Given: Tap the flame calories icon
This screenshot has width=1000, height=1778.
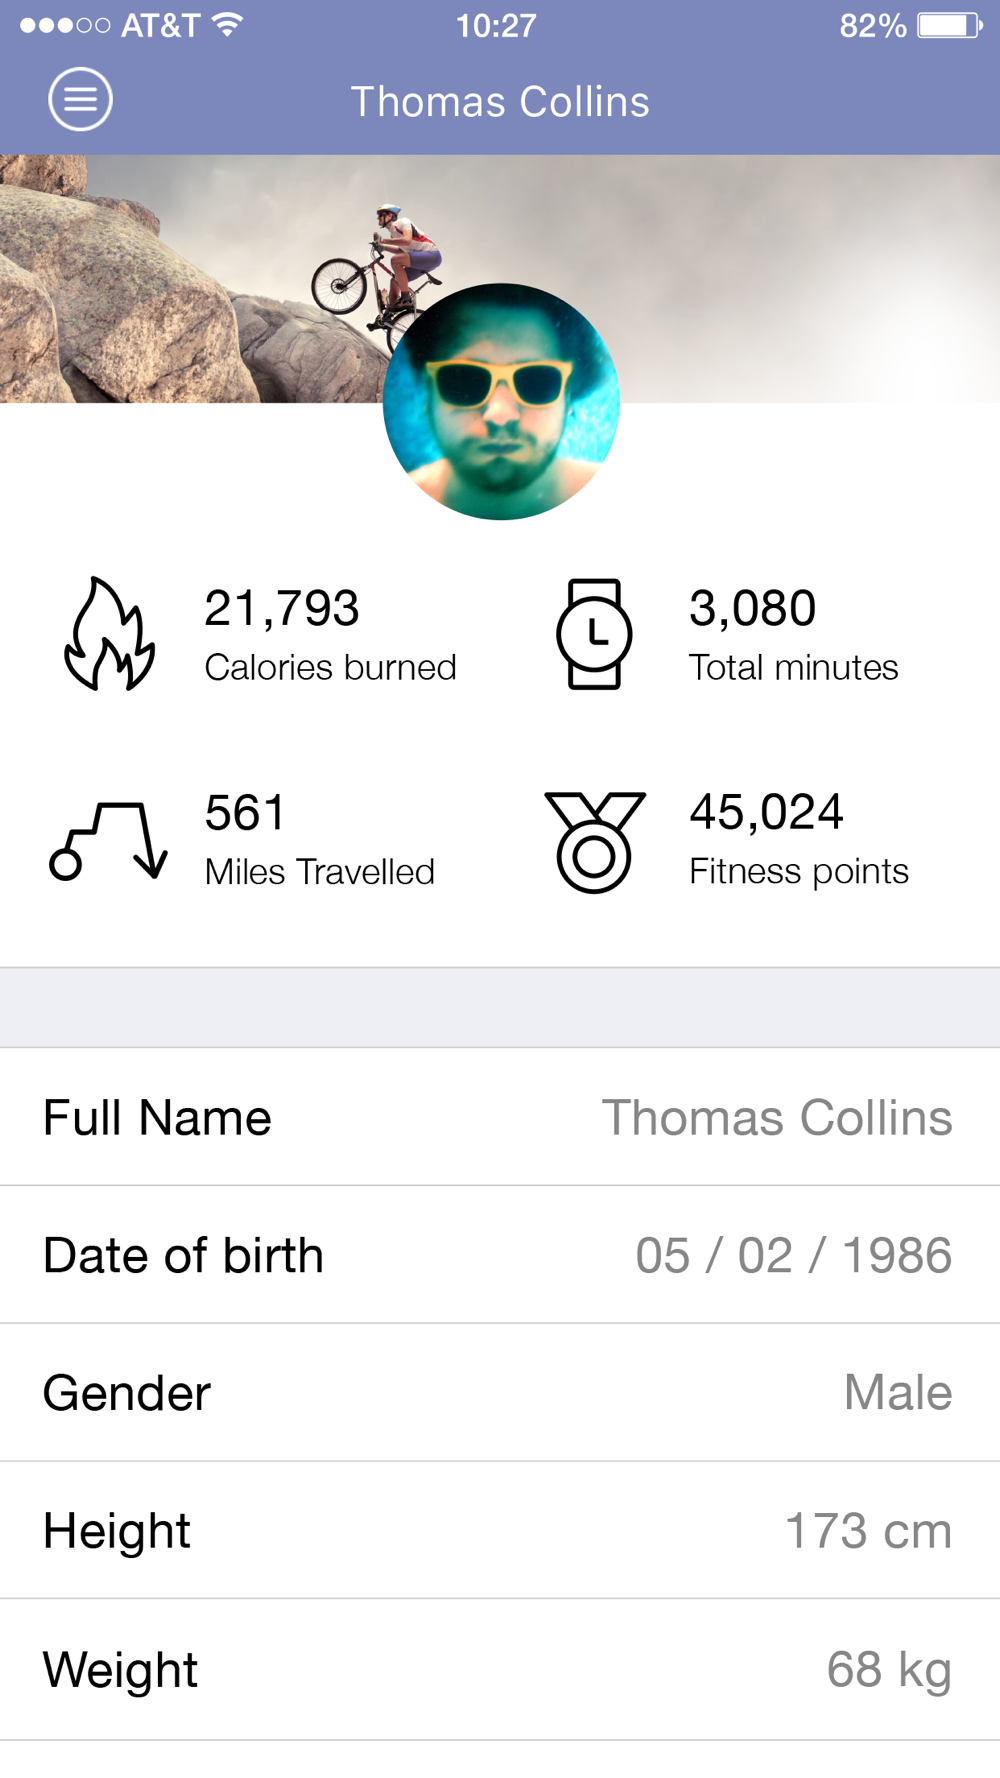Looking at the screenshot, I should (110, 635).
